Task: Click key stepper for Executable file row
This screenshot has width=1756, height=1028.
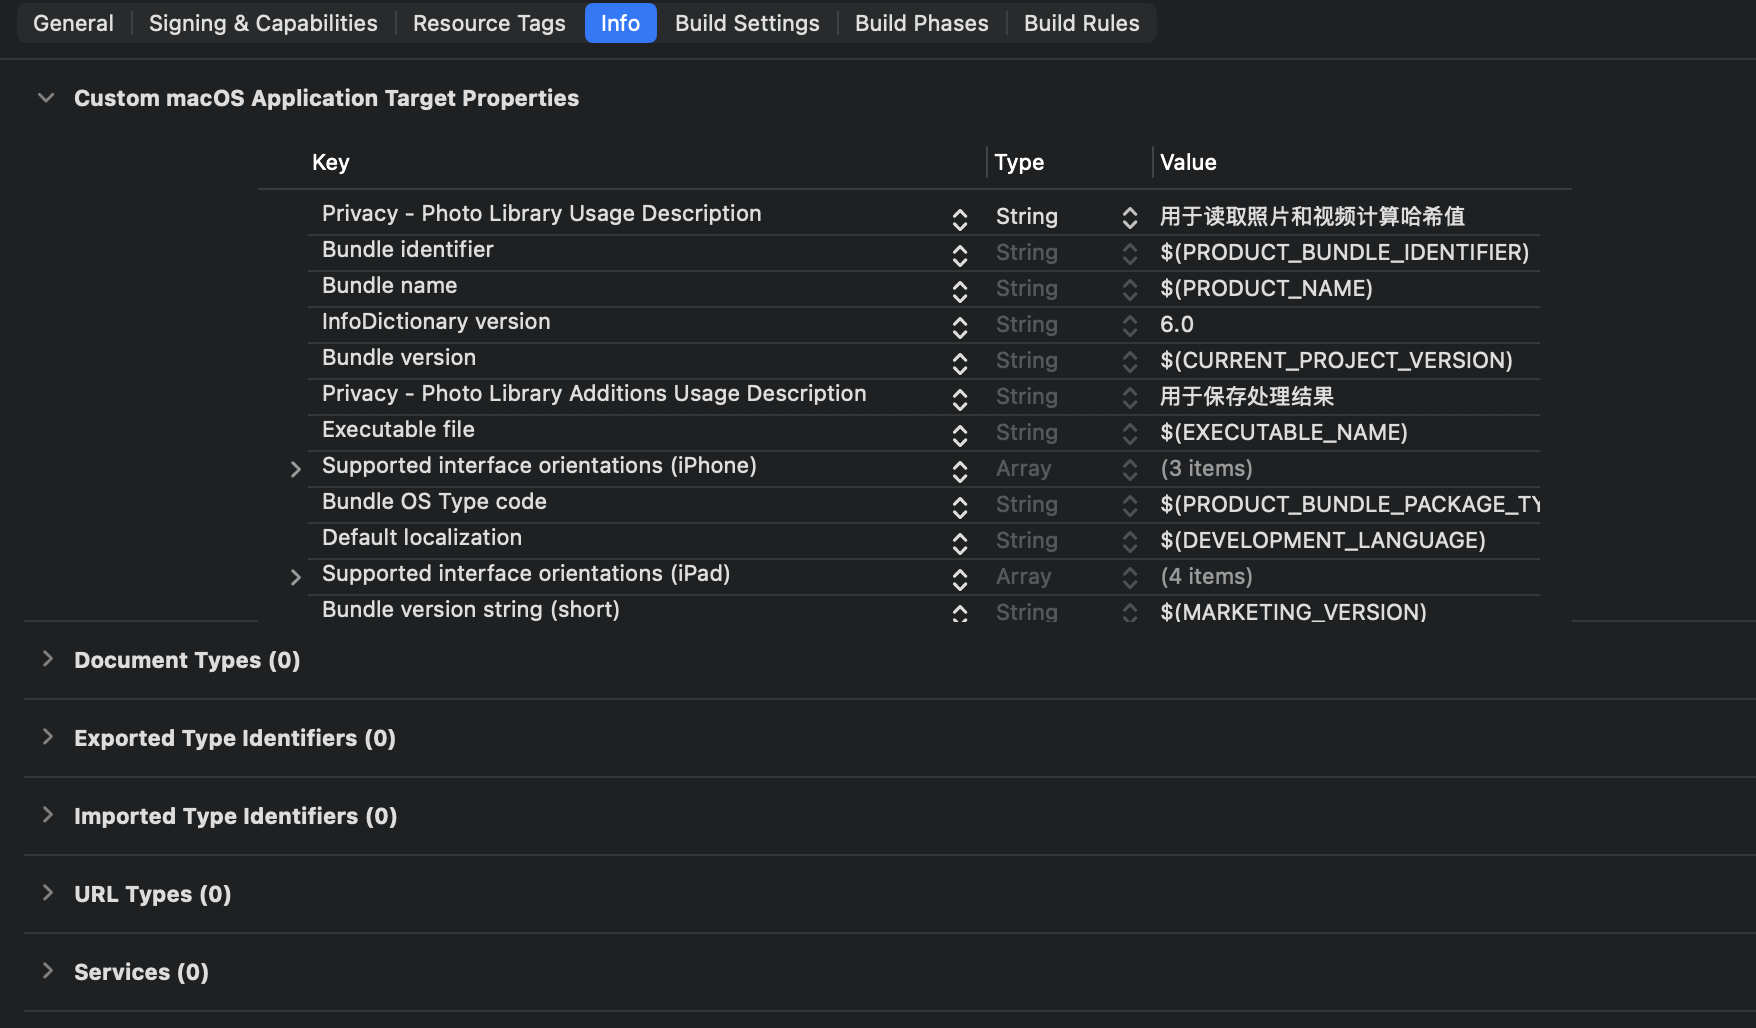Action: pos(960,434)
